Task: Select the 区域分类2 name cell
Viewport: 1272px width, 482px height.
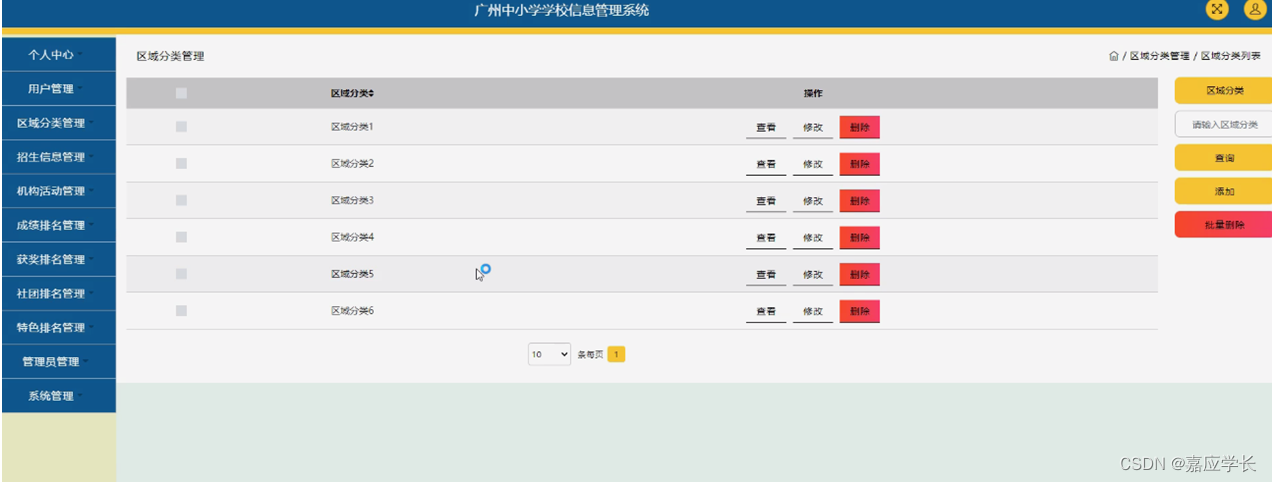Action: [352, 163]
